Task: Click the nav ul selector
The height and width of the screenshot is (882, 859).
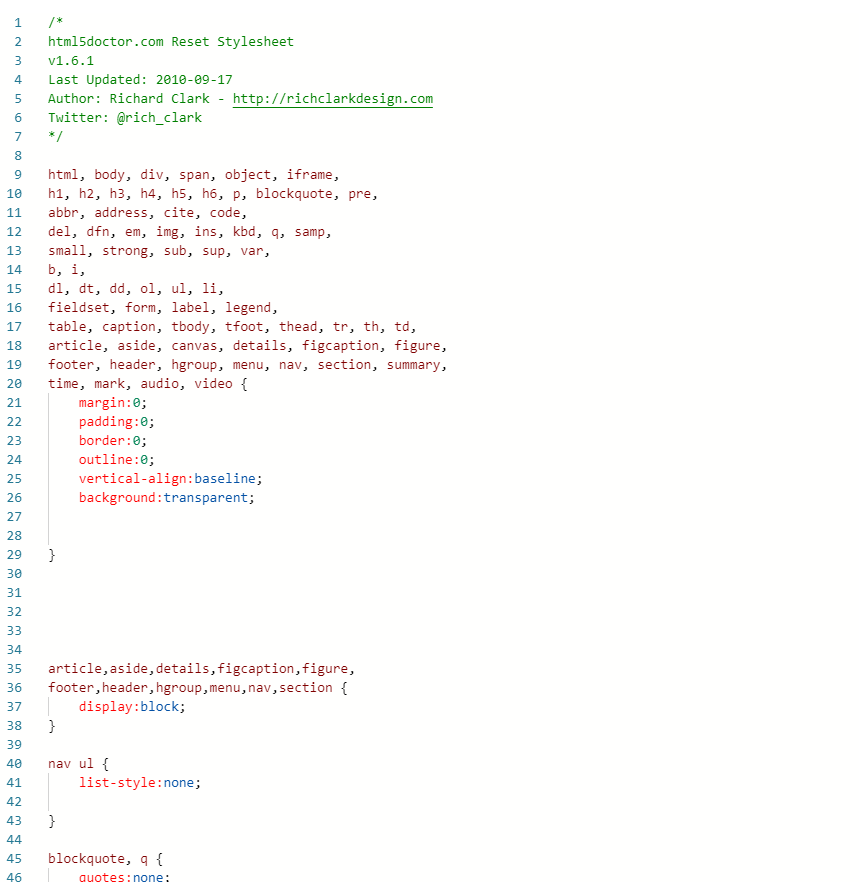Action: coord(71,764)
